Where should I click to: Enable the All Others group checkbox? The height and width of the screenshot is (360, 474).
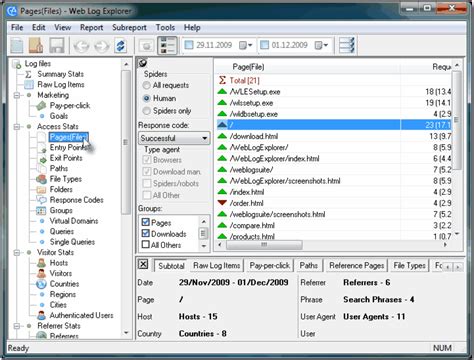pyautogui.click(x=145, y=245)
